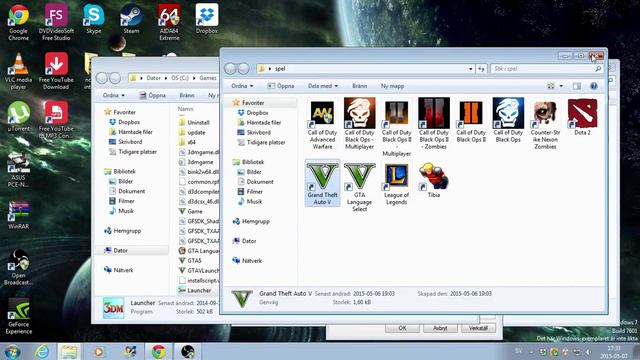Viewport: 640px width, 360px height.
Task: Click the help icon in spel window
Action: click(593, 86)
